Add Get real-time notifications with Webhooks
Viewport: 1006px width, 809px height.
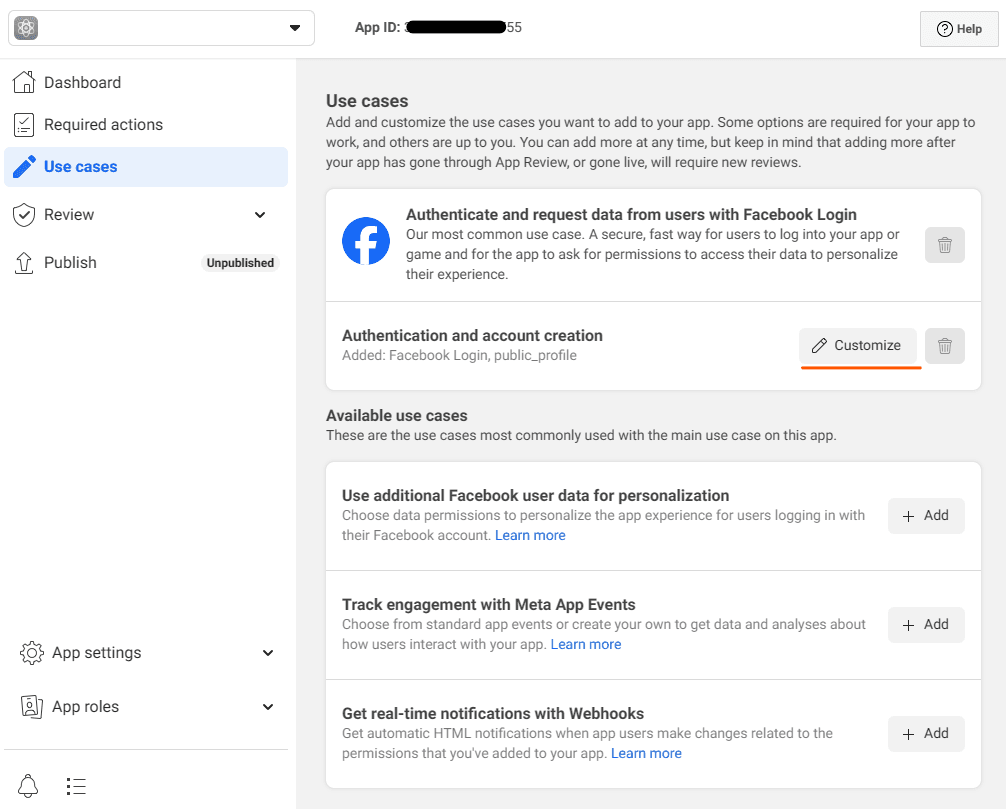click(x=926, y=734)
